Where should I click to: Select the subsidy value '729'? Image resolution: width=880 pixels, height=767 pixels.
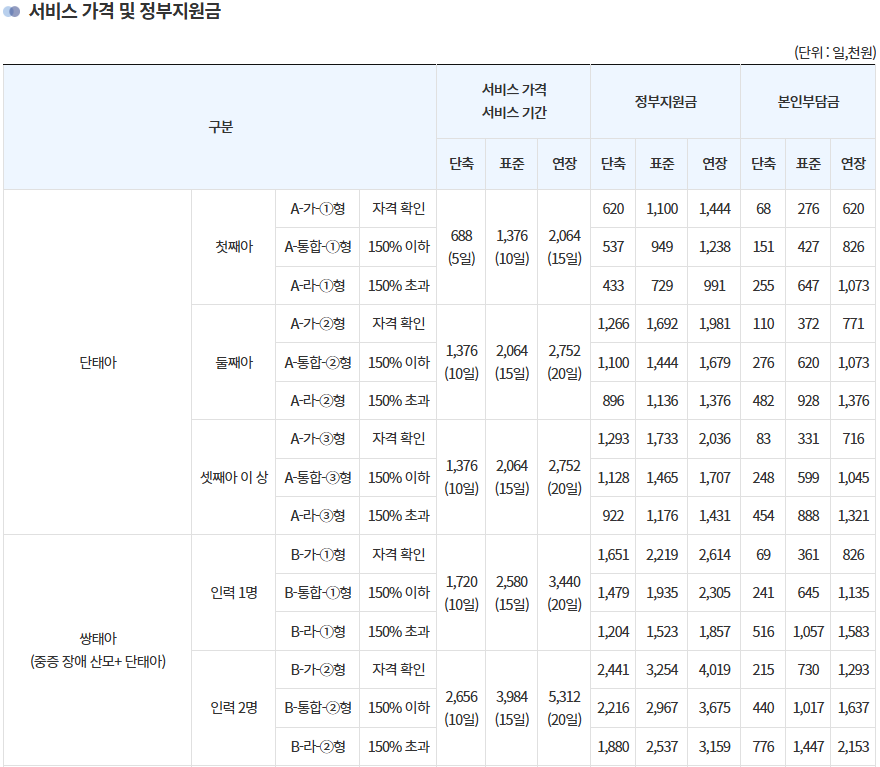(662, 286)
